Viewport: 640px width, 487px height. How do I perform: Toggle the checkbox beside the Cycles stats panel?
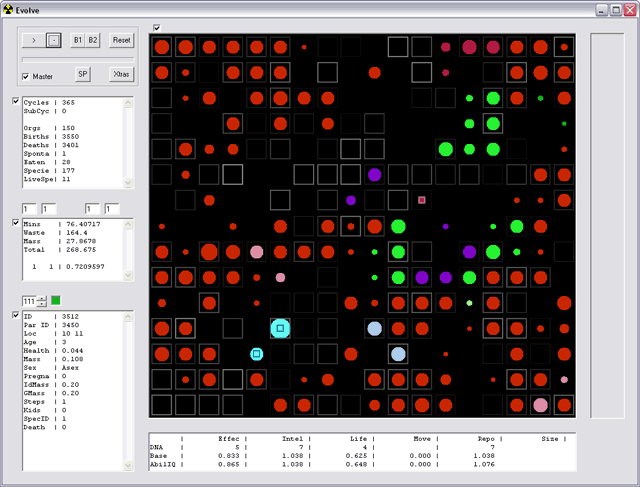pos(16,101)
